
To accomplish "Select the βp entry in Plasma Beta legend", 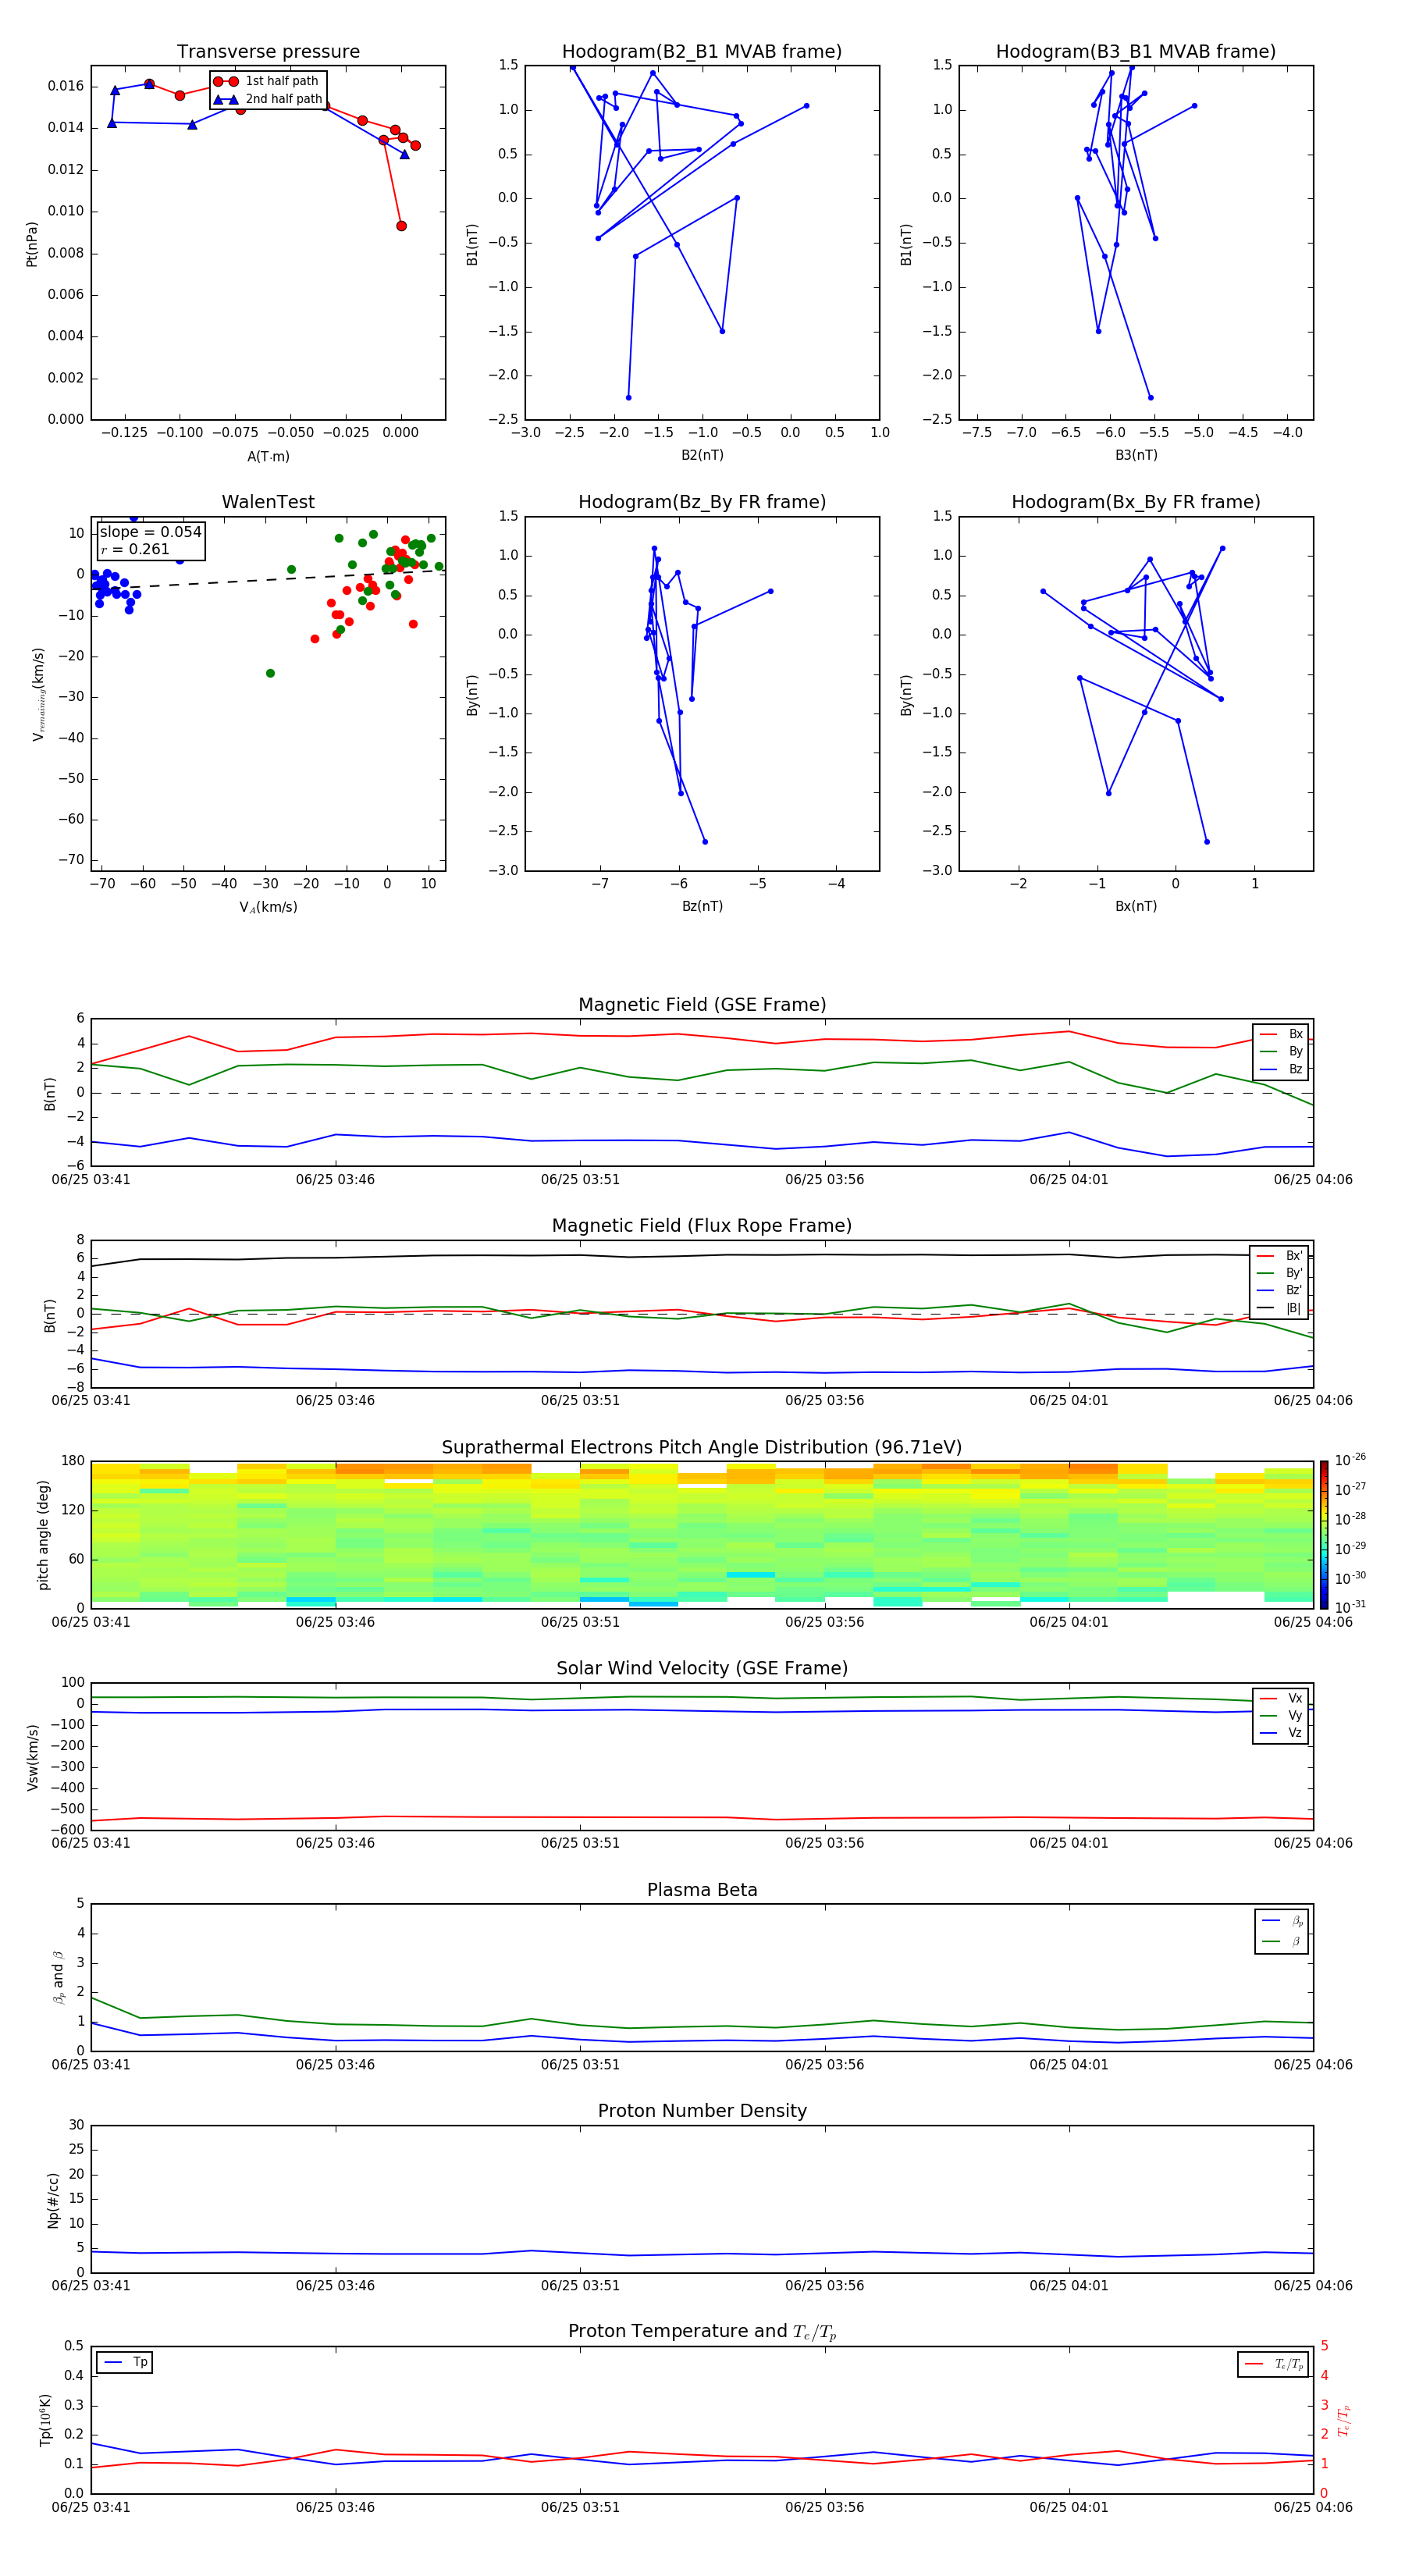I will (x=1282, y=1921).
